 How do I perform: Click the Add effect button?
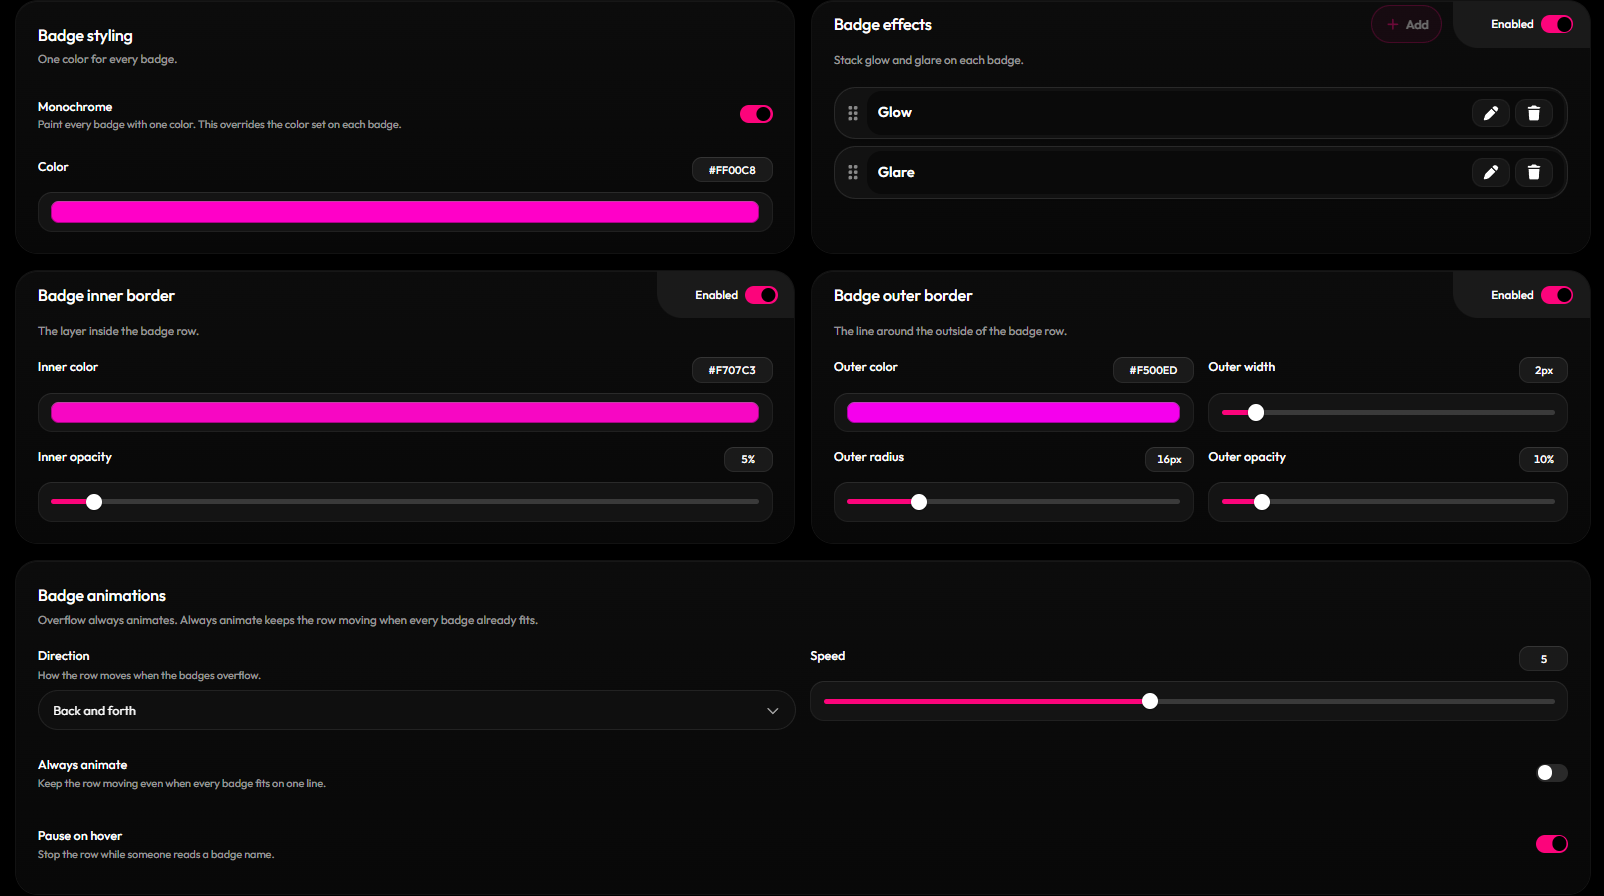(x=1406, y=25)
